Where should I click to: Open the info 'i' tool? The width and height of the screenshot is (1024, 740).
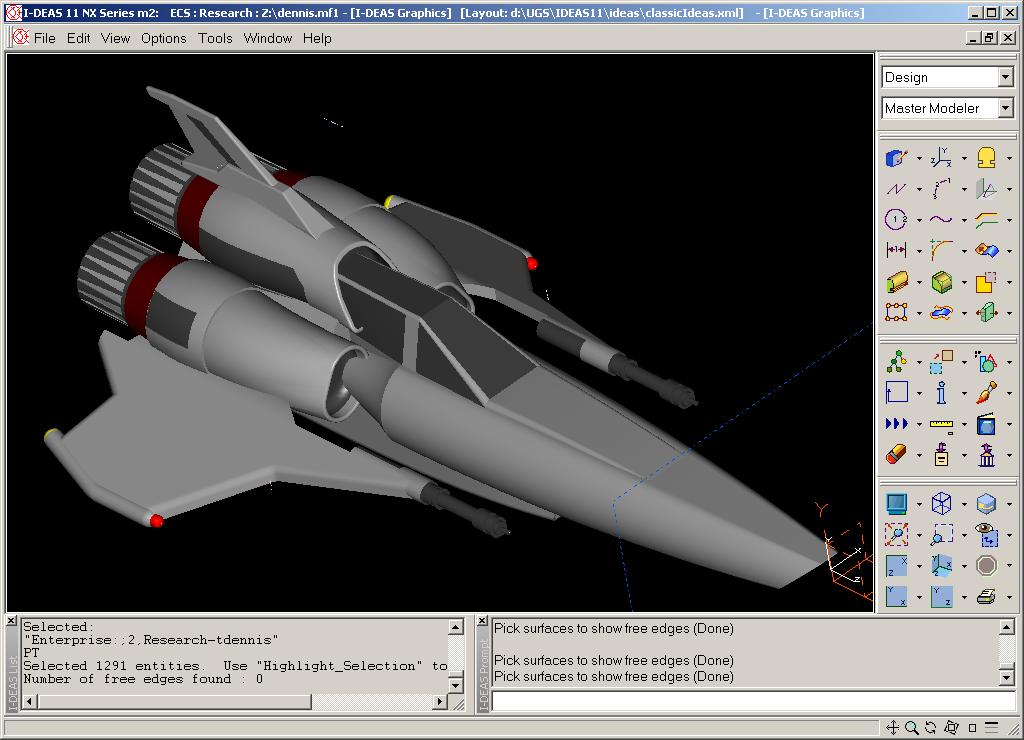coord(941,392)
